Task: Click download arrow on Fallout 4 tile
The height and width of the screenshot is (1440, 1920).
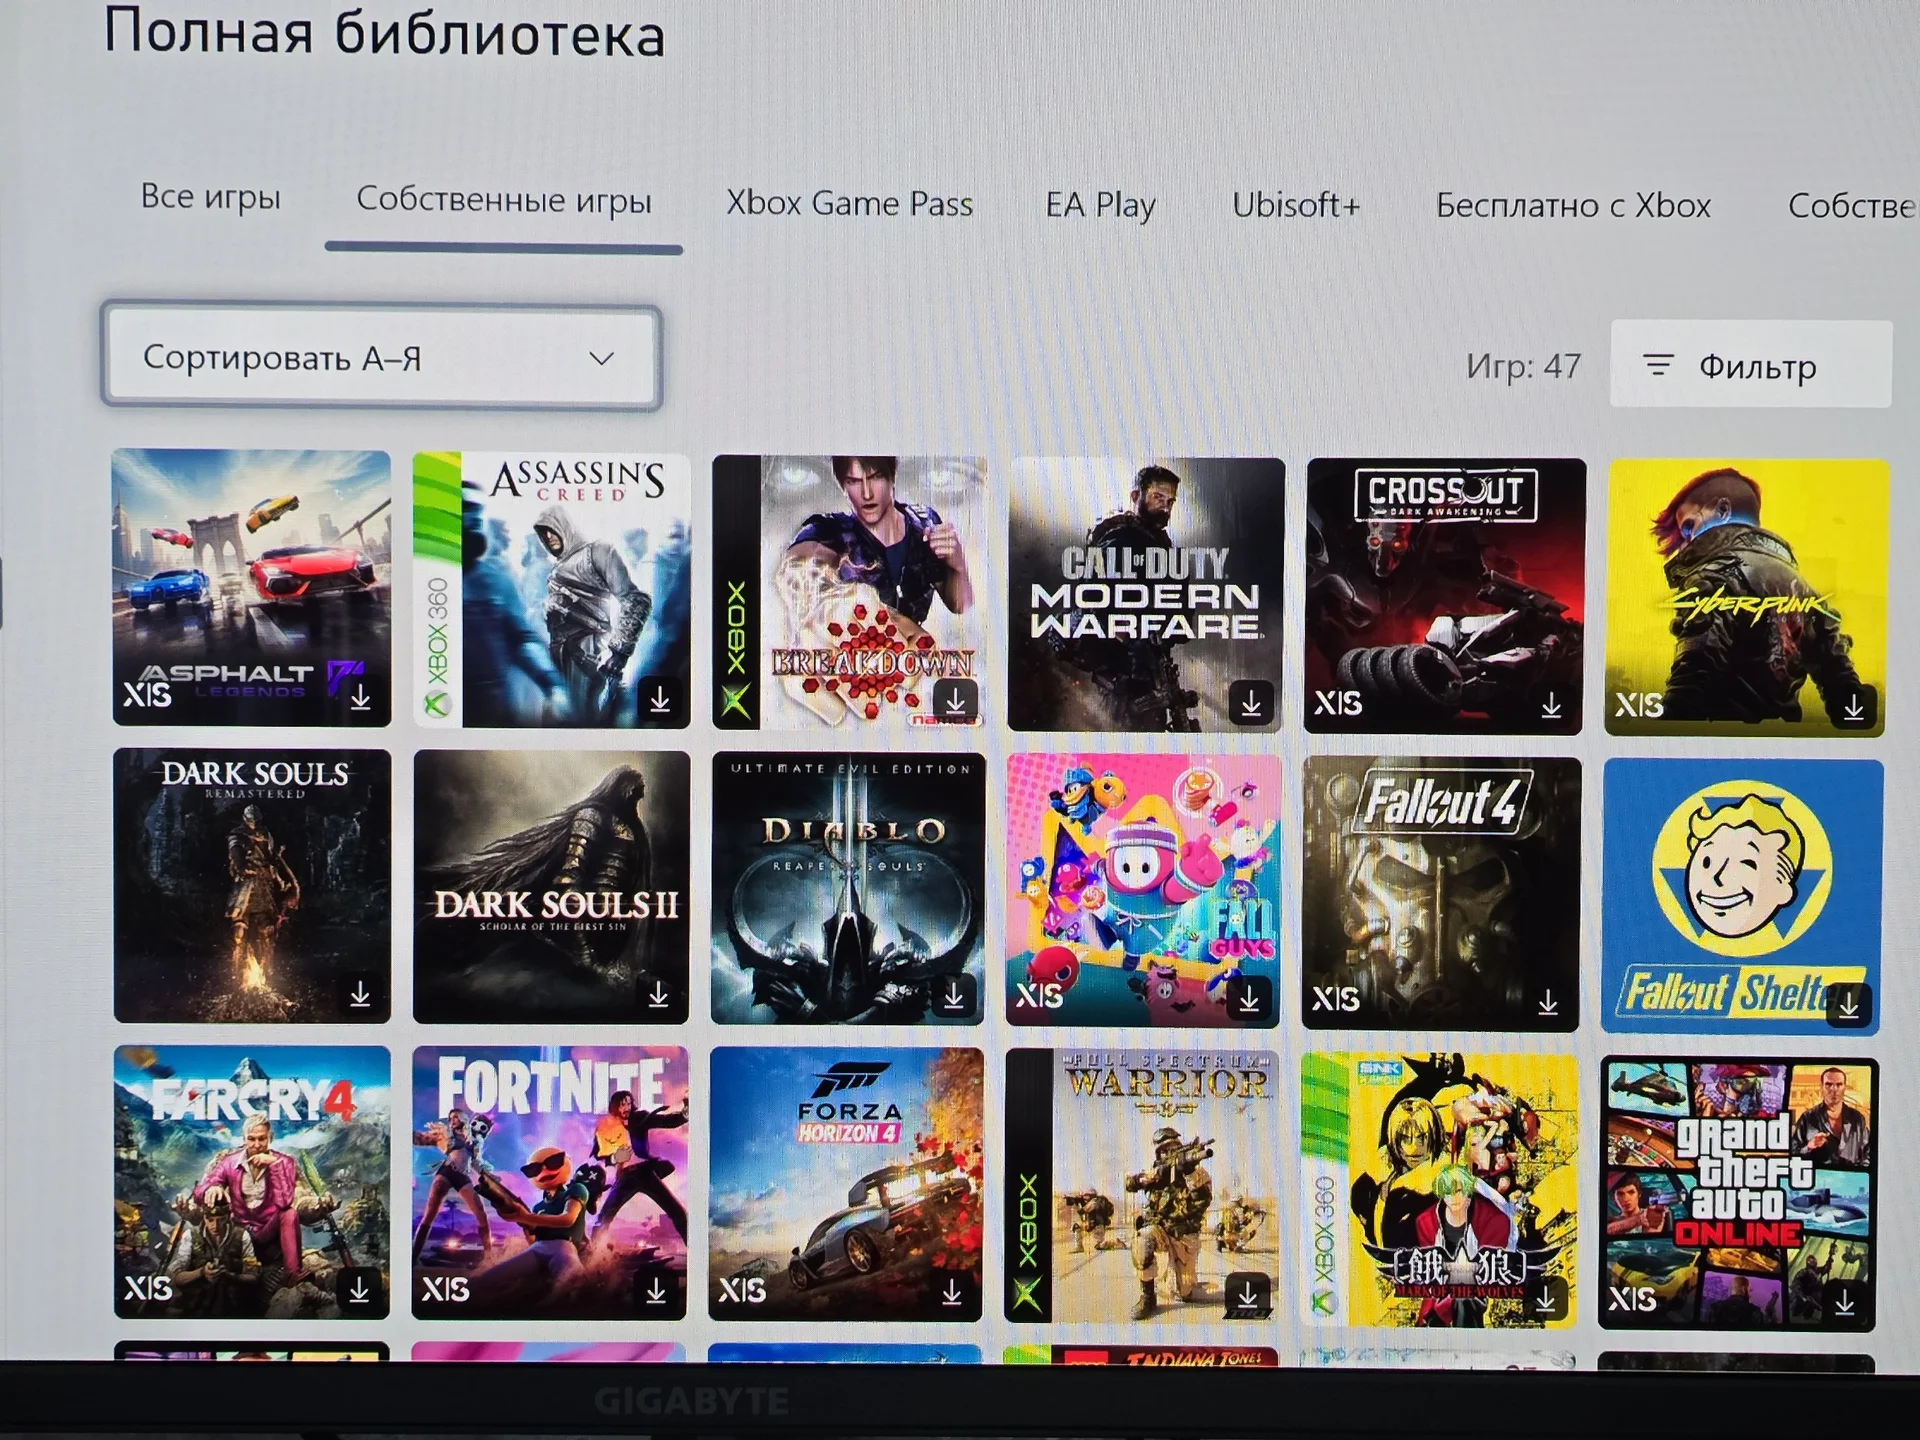Action: click(x=1548, y=1001)
